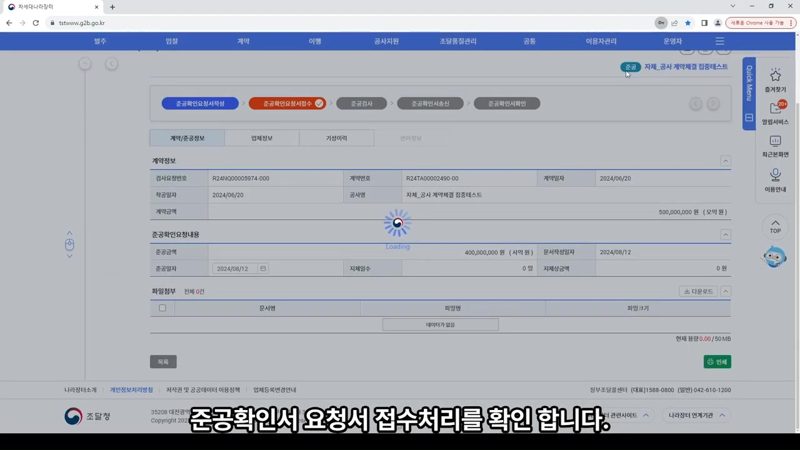
Task: Click the Quick Menu collapse icon
Action: coord(749,118)
